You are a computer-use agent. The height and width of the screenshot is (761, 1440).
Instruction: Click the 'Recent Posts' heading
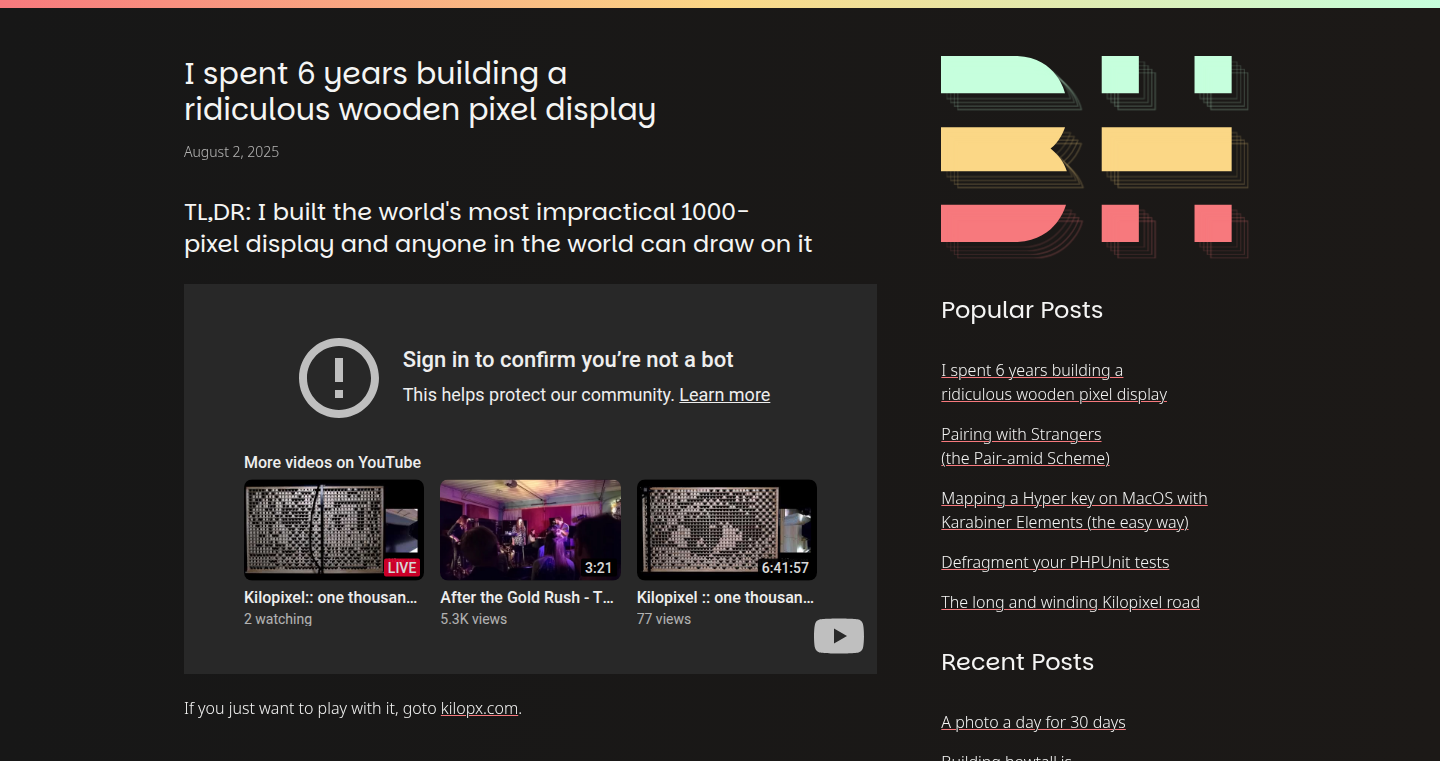coord(1017,662)
